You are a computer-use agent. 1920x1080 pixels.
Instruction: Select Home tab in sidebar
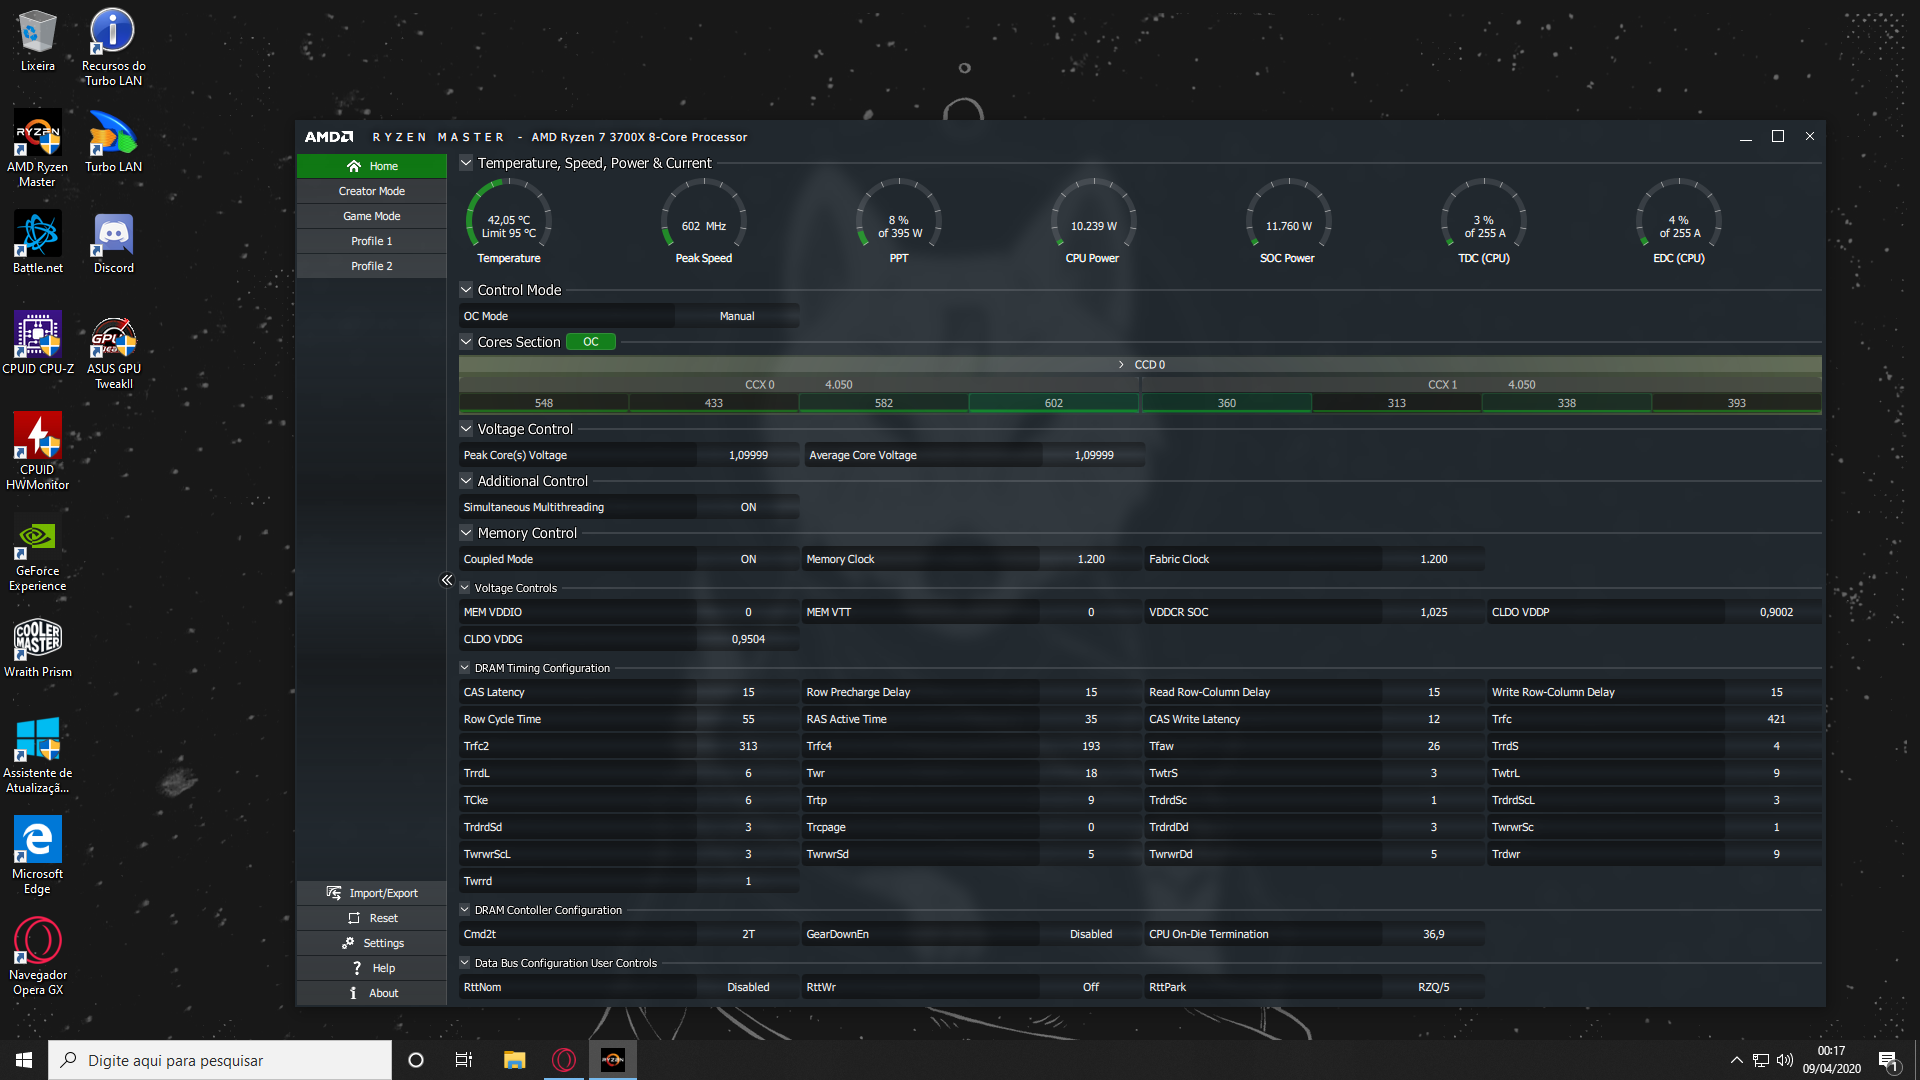pyautogui.click(x=372, y=166)
